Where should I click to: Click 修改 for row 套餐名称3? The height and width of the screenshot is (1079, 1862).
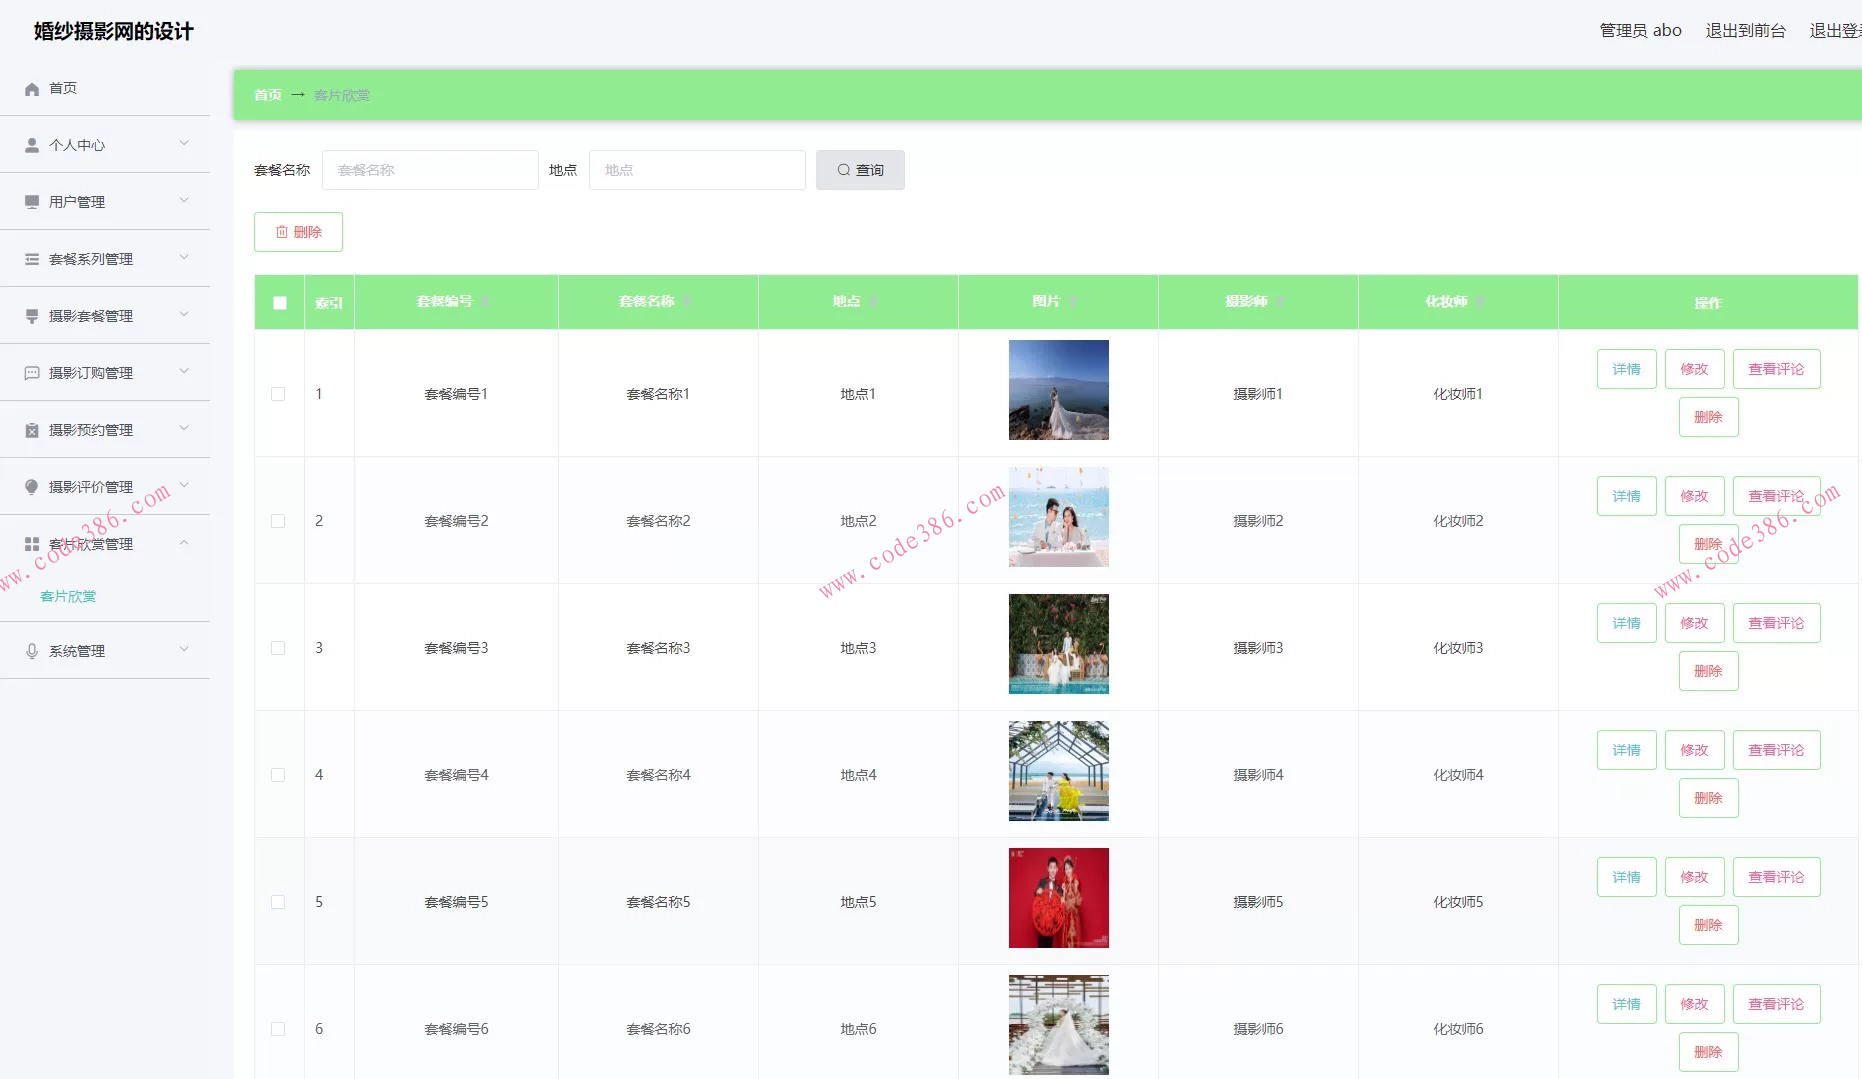[1694, 623]
